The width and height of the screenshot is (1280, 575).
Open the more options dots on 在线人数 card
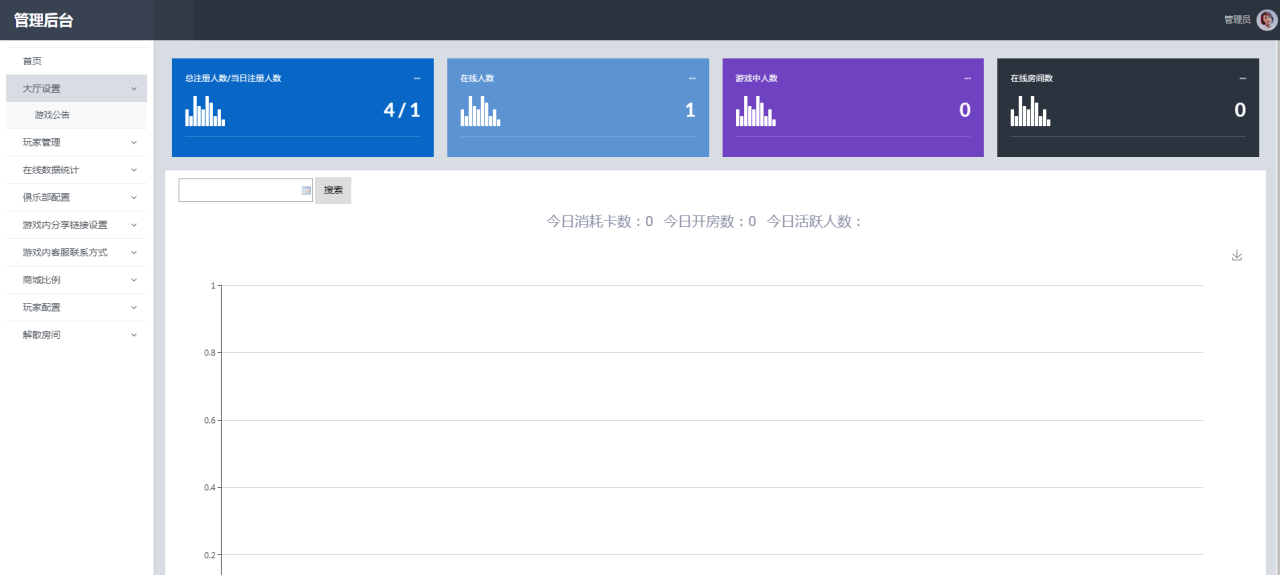pyautogui.click(x=692, y=78)
